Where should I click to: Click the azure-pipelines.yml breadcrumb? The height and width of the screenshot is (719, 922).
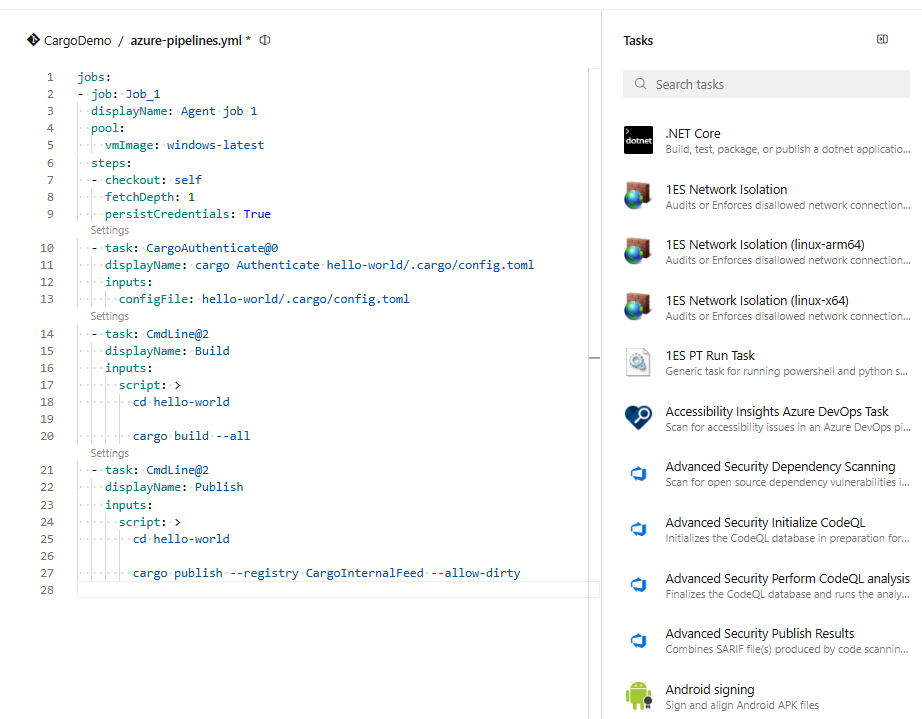(x=186, y=41)
